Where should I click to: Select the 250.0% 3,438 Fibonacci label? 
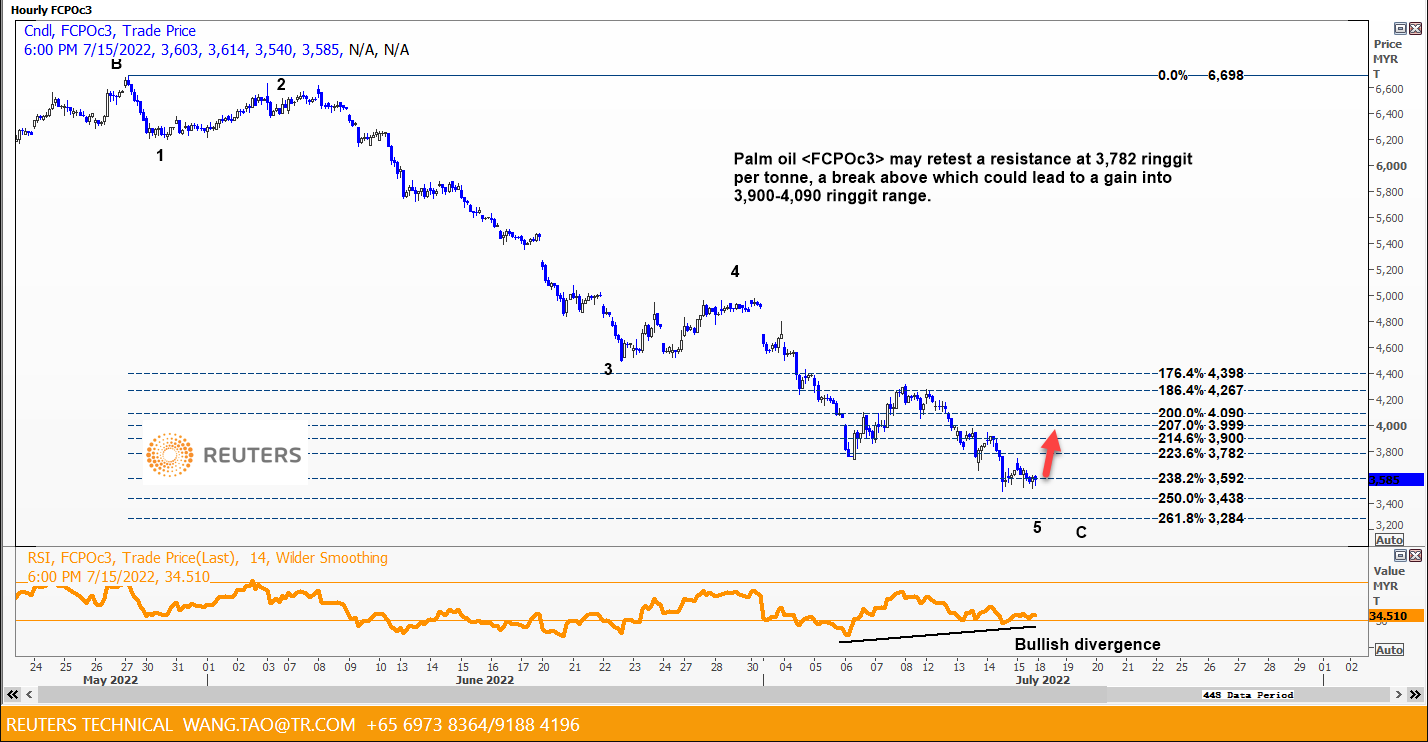pyautogui.click(x=1200, y=498)
